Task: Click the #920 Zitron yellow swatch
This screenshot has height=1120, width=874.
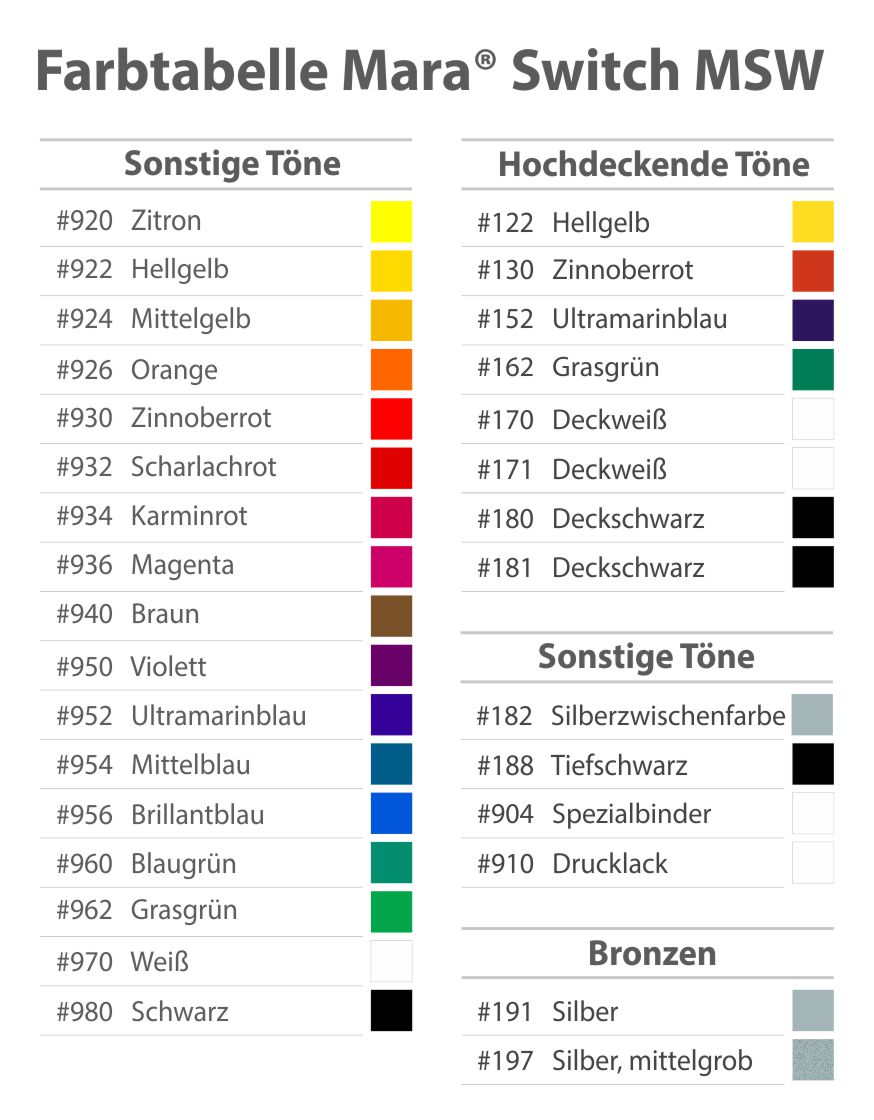Action: (391, 221)
